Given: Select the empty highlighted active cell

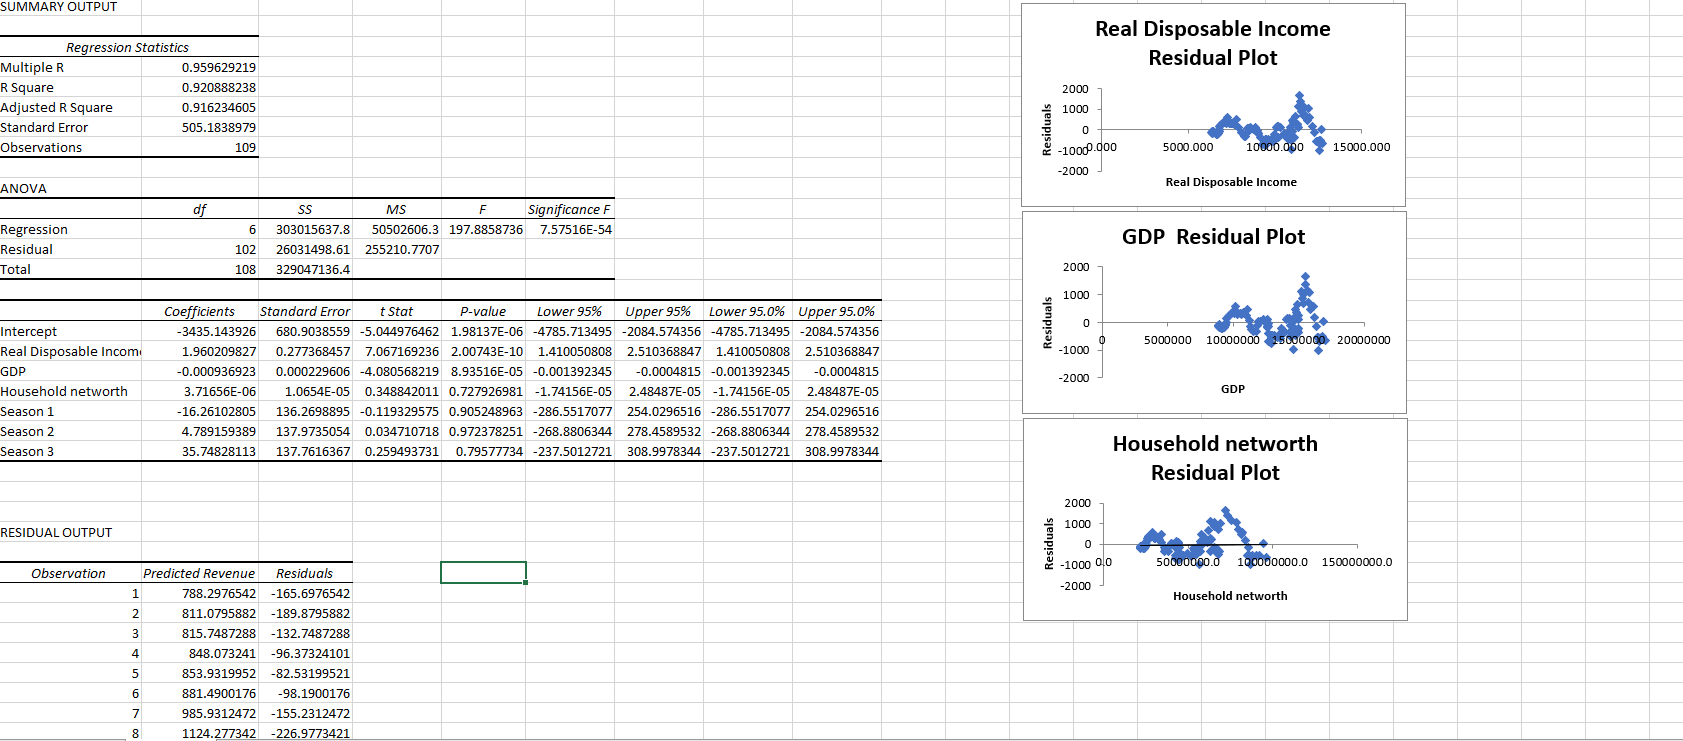Looking at the screenshot, I should (483, 572).
